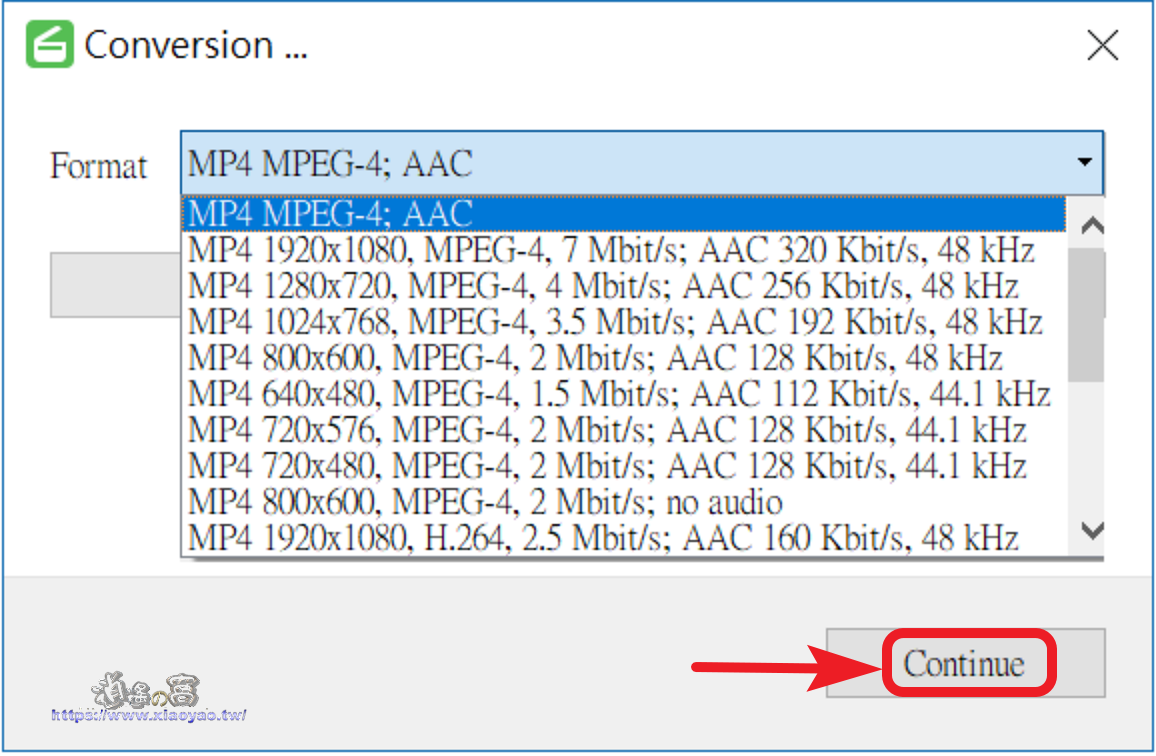Choose MP4 1920x1080 MPEG-4 7 Mbit/s option
The width and height of the screenshot is (1156, 756).
point(624,250)
